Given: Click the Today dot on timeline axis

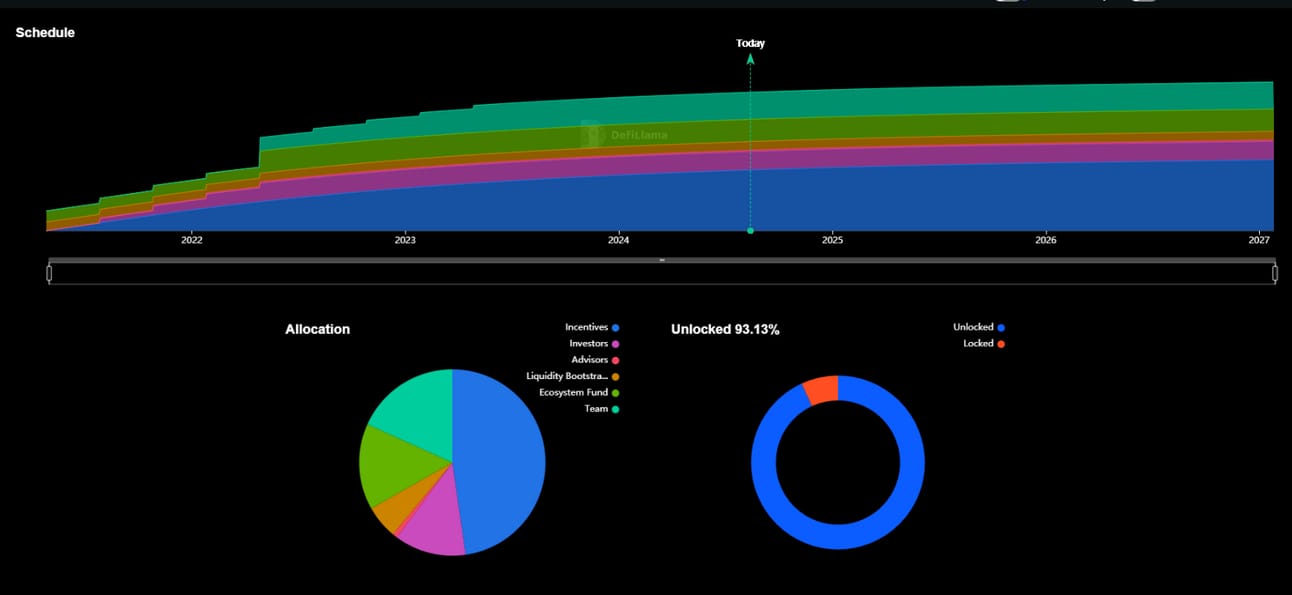Looking at the screenshot, I should click(750, 231).
